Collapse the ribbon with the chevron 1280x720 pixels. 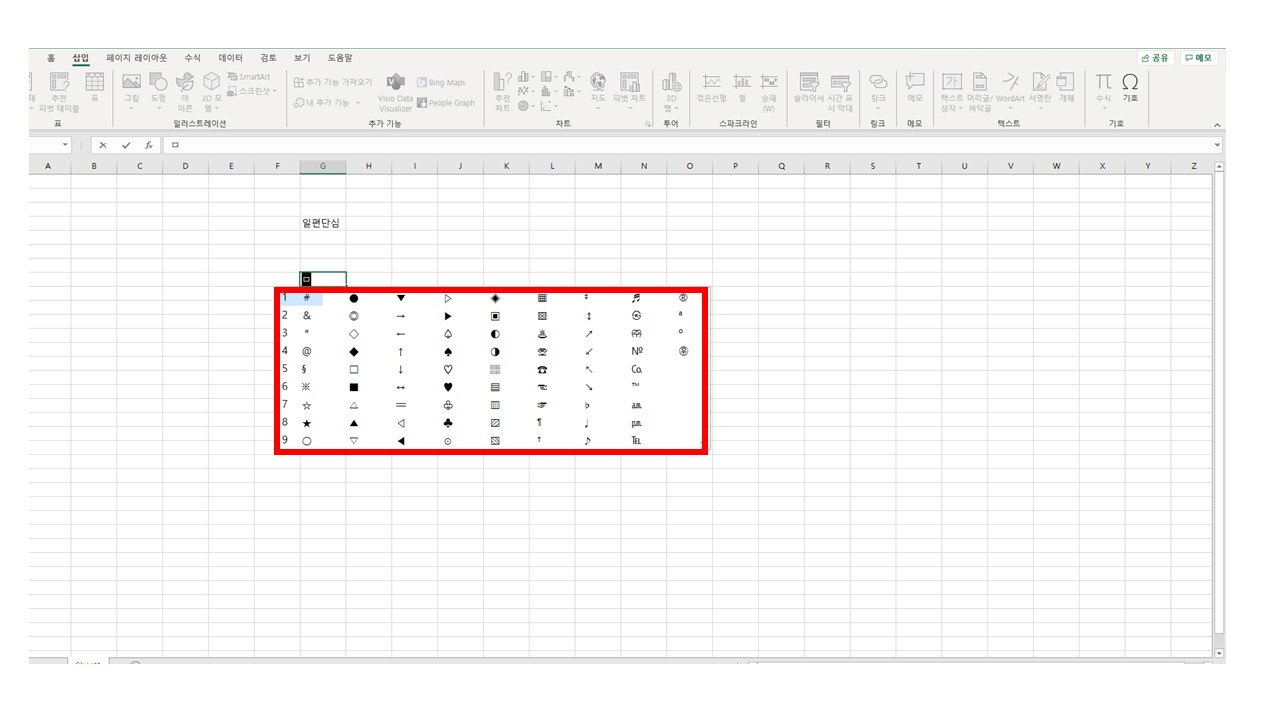coord(1217,125)
